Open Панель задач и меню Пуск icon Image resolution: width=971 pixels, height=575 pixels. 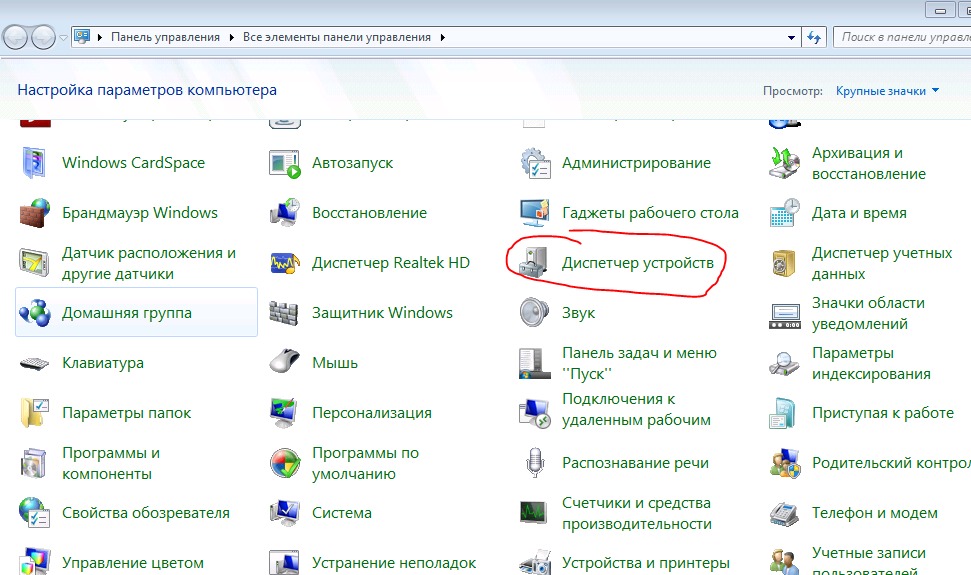534,363
